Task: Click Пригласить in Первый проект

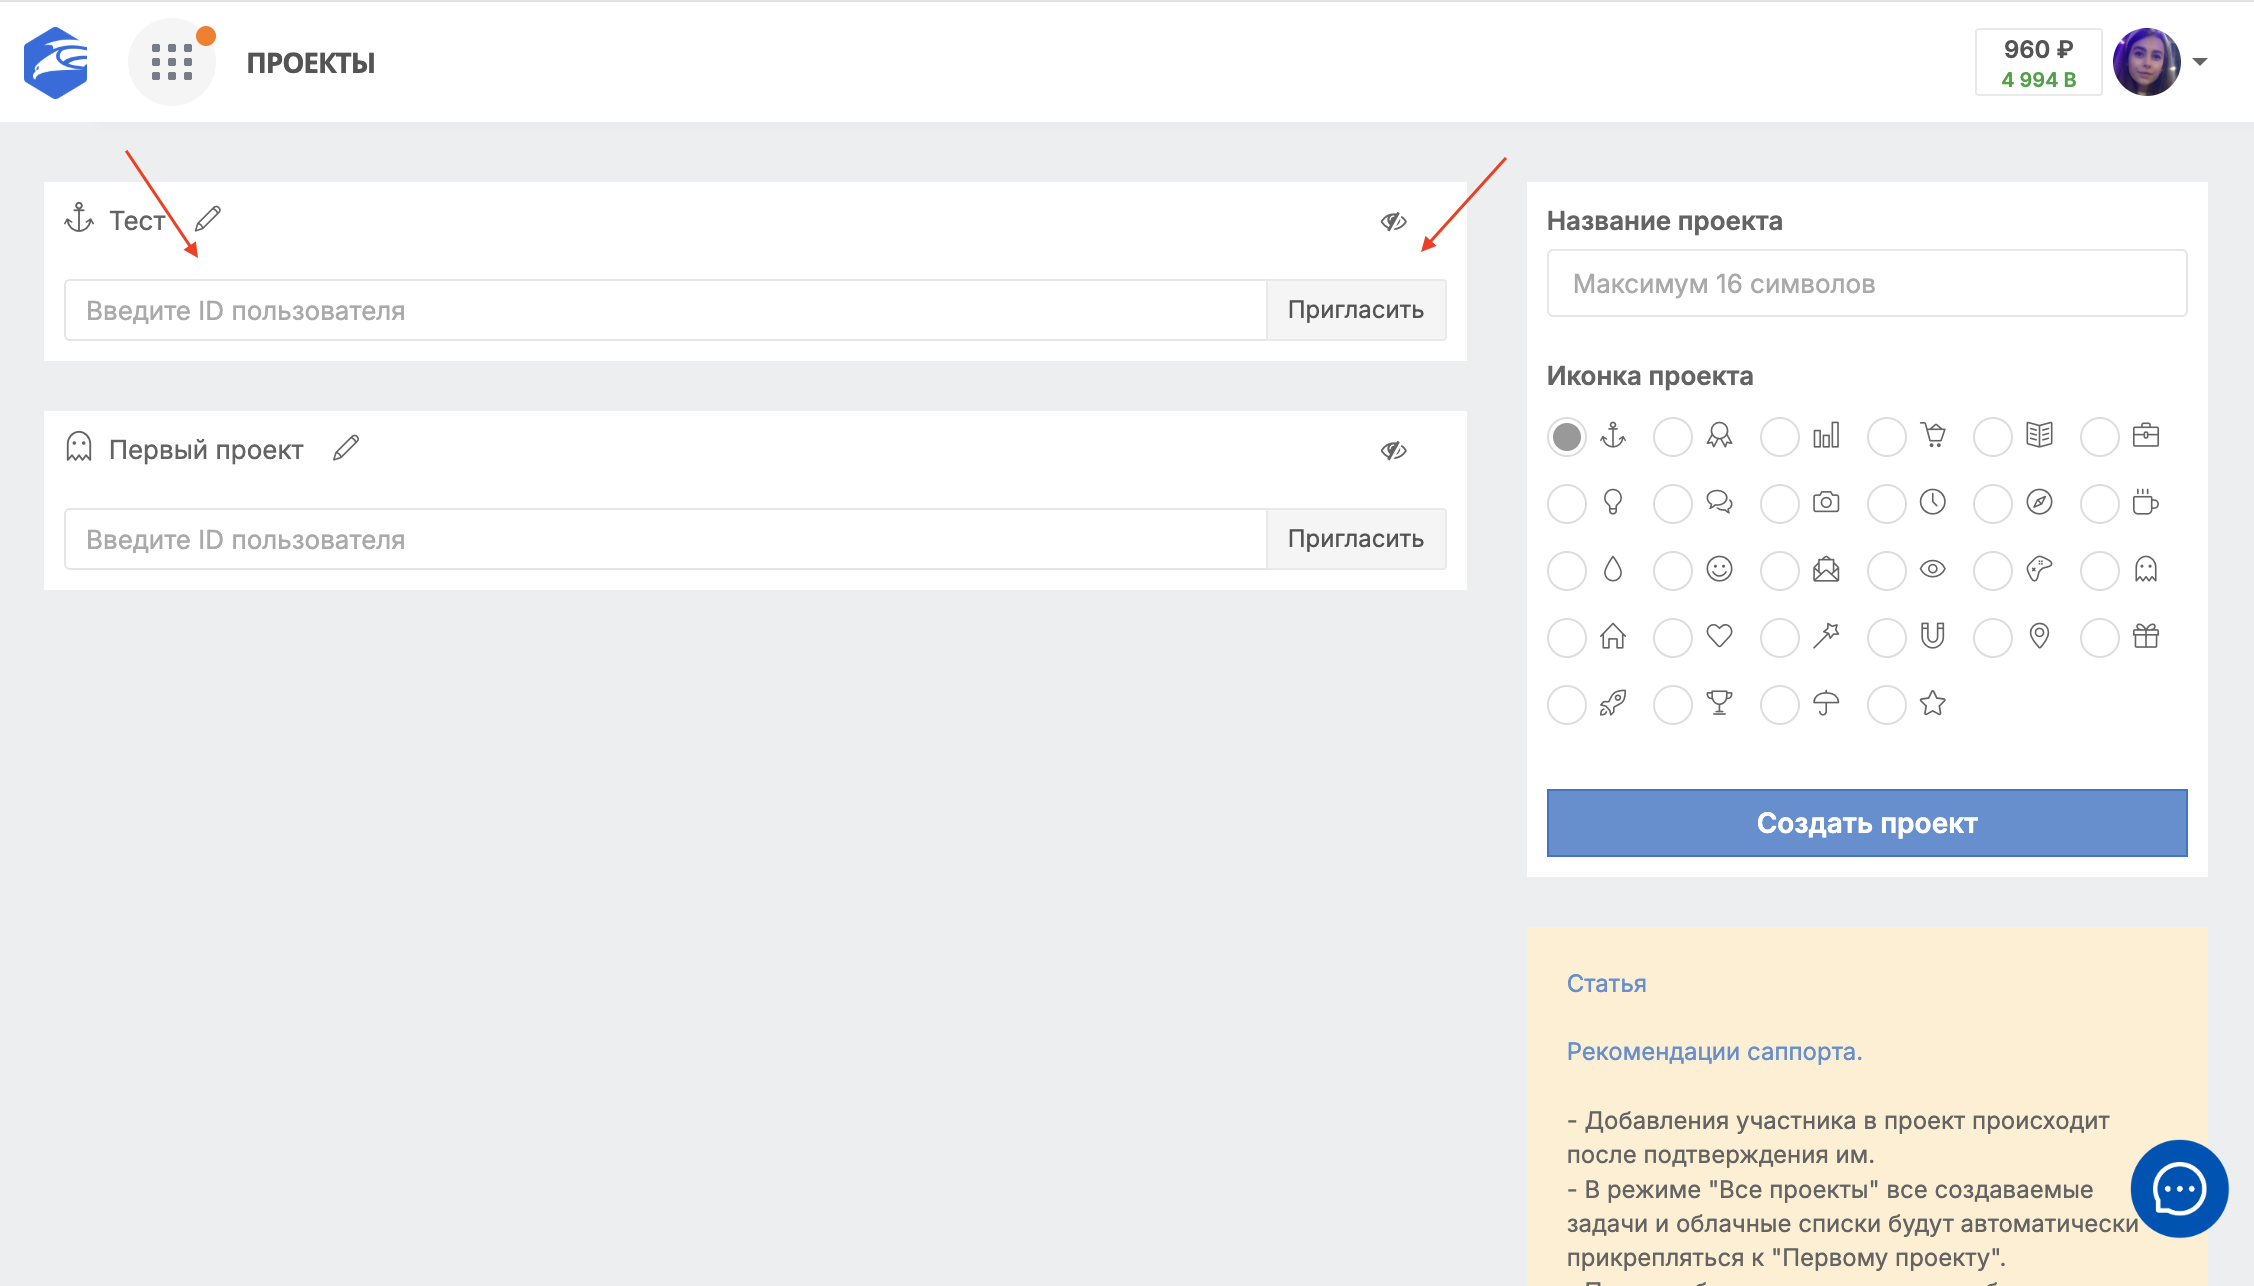Action: (1356, 539)
